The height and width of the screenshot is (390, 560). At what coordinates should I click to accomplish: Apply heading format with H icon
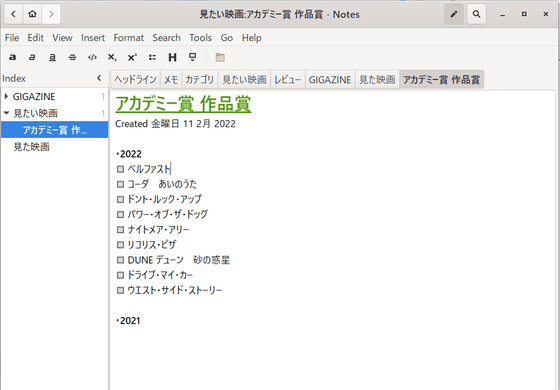point(172,57)
